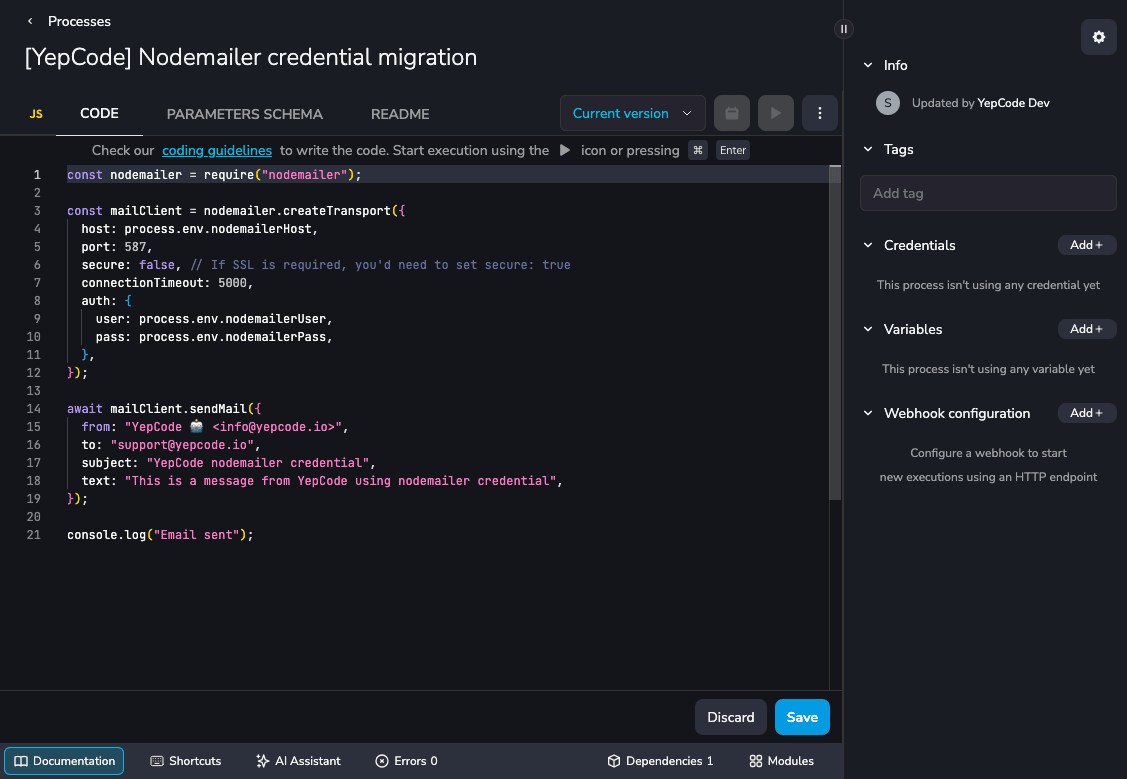Collapse the Credentials section

868,245
